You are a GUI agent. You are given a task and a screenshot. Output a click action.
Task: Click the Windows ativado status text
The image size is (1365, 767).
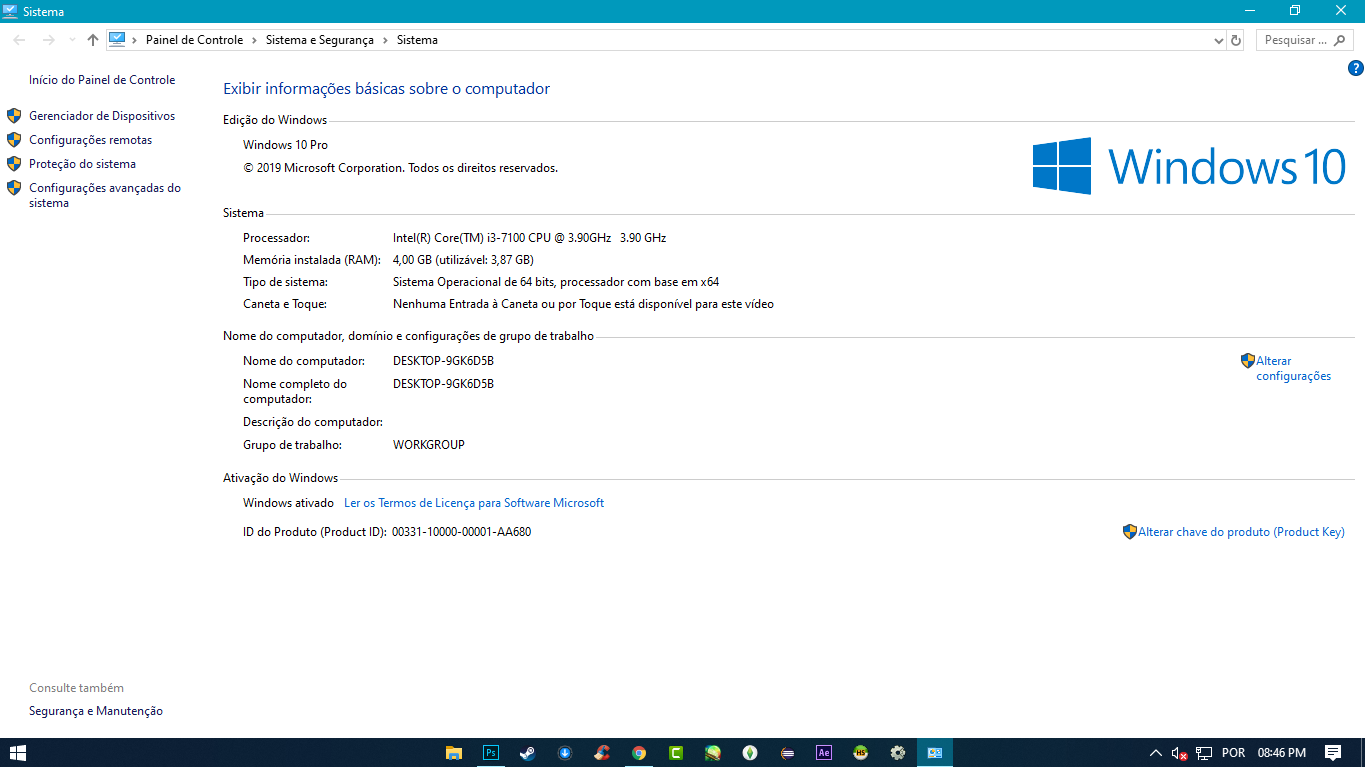pos(288,503)
